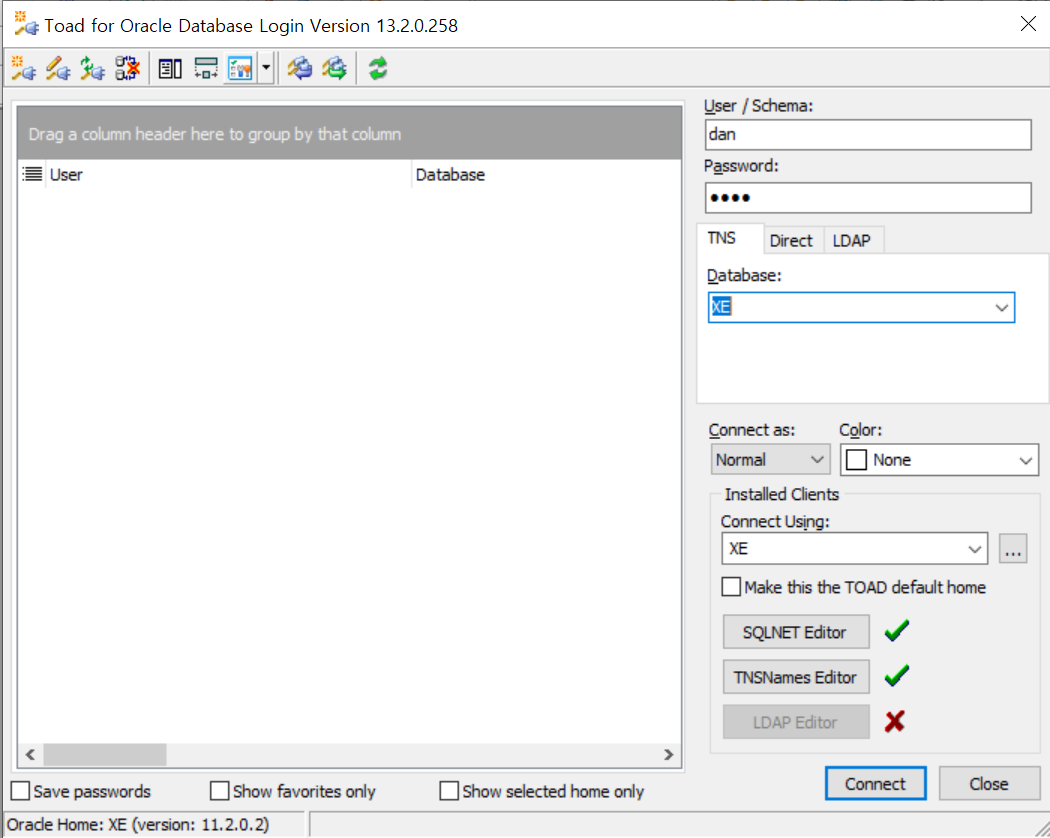
Task: Click the green check beside TNSNames Editor
Action: click(897, 675)
